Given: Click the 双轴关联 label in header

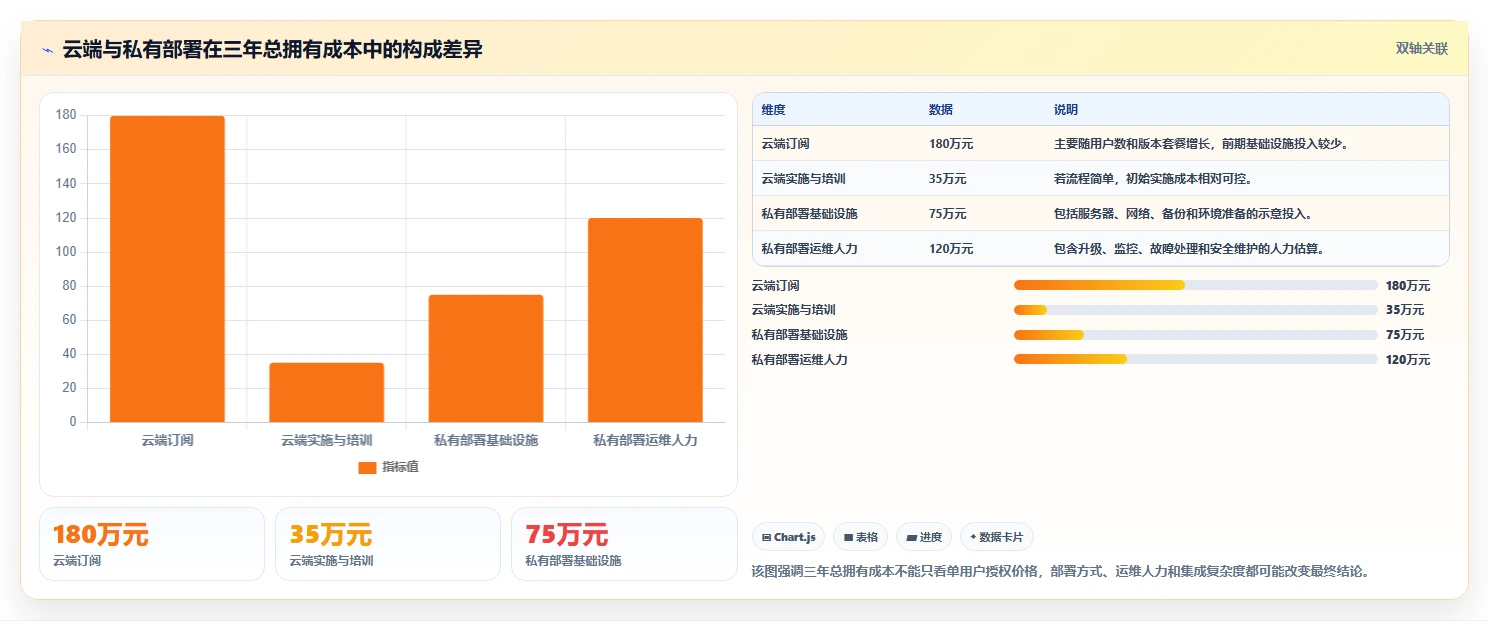Looking at the screenshot, I should (x=1422, y=49).
